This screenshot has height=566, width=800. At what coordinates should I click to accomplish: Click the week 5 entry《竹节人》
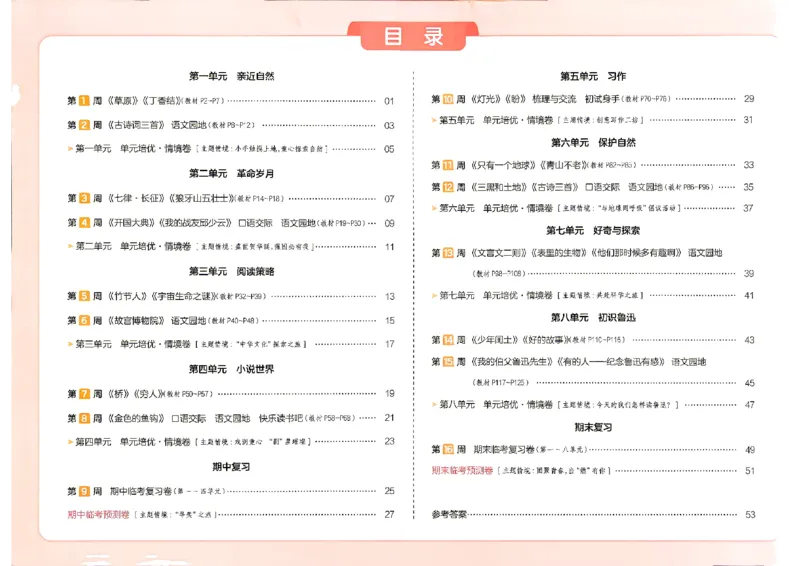[x=231, y=296]
